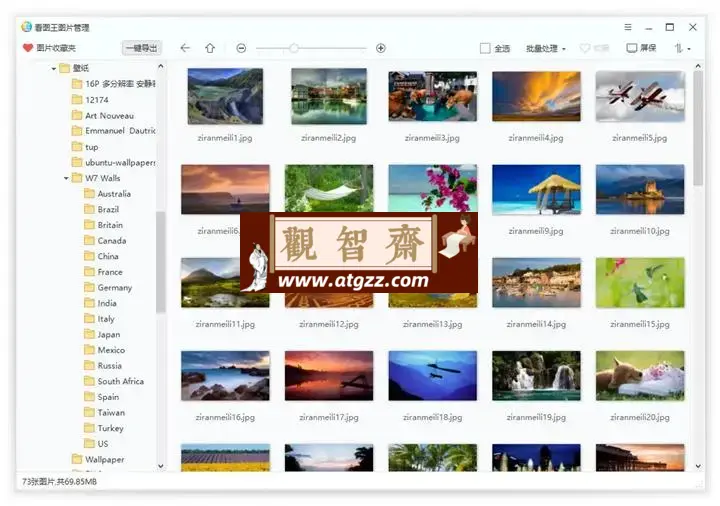Select the Spain folder
720x506 pixels.
(x=102, y=397)
